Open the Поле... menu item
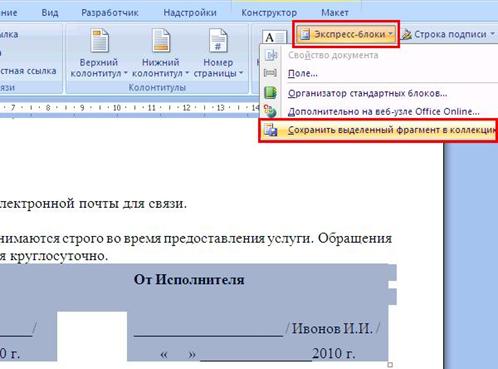The height and width of the screenshot is (369, 498). (379, 73)
